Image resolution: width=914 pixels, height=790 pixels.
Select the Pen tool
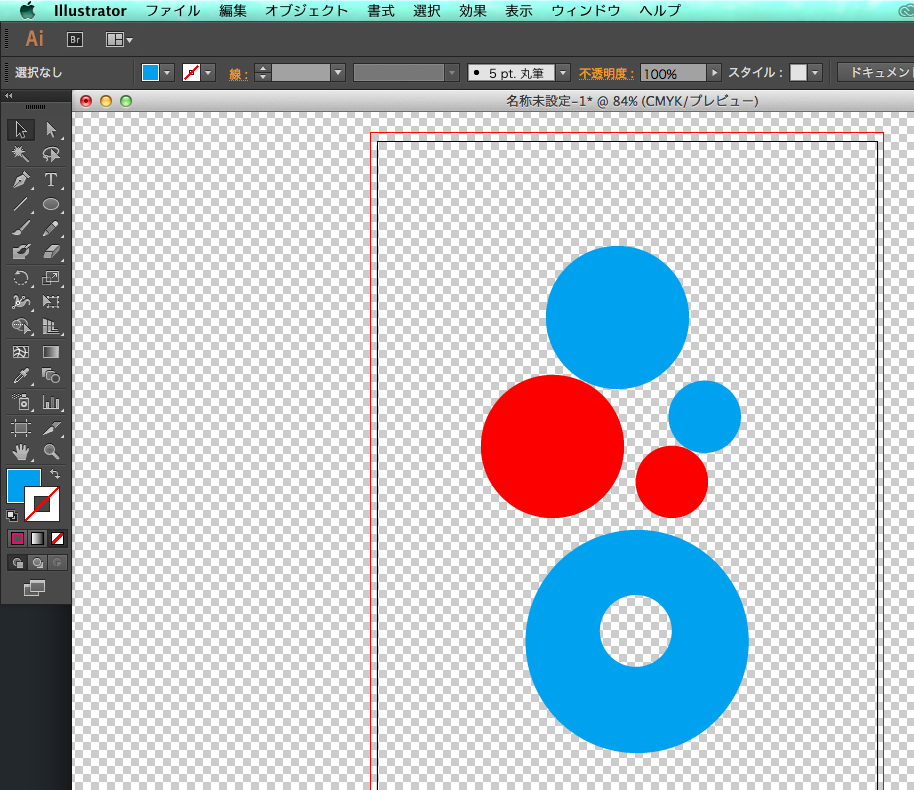21,180
